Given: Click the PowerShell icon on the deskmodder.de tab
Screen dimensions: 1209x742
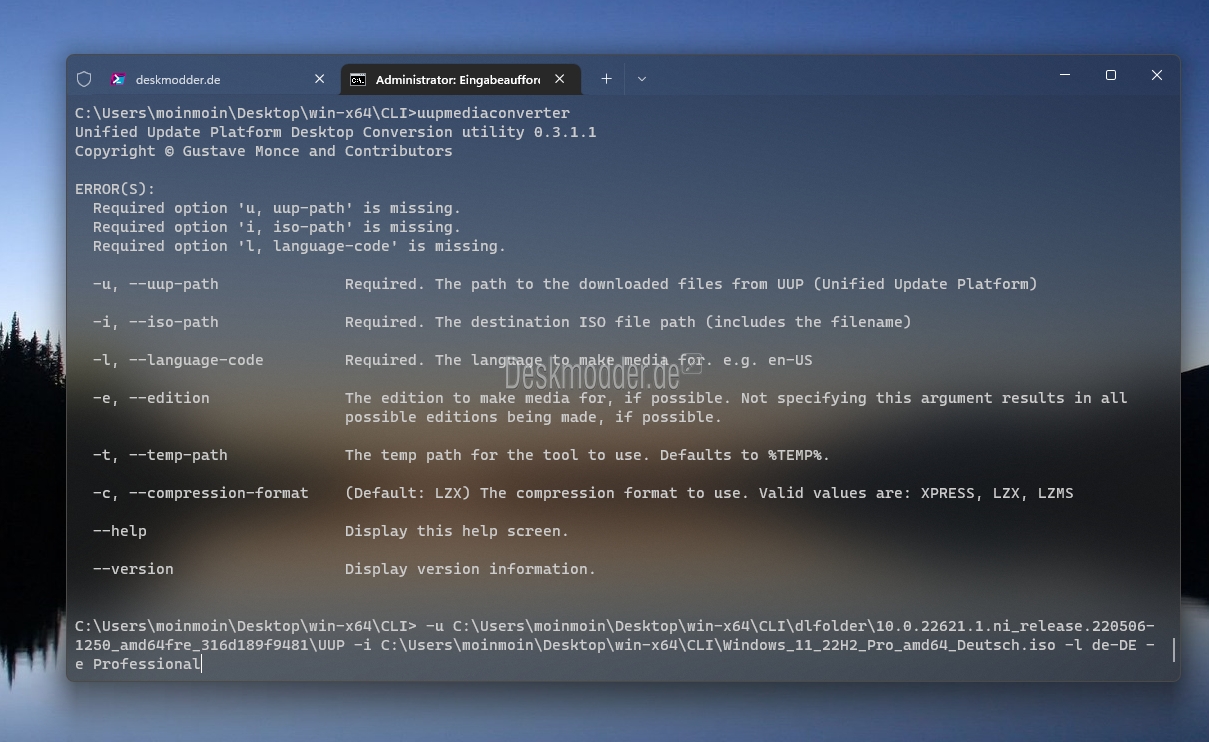Looking at the screenshot, I should [x=118, y=79].
